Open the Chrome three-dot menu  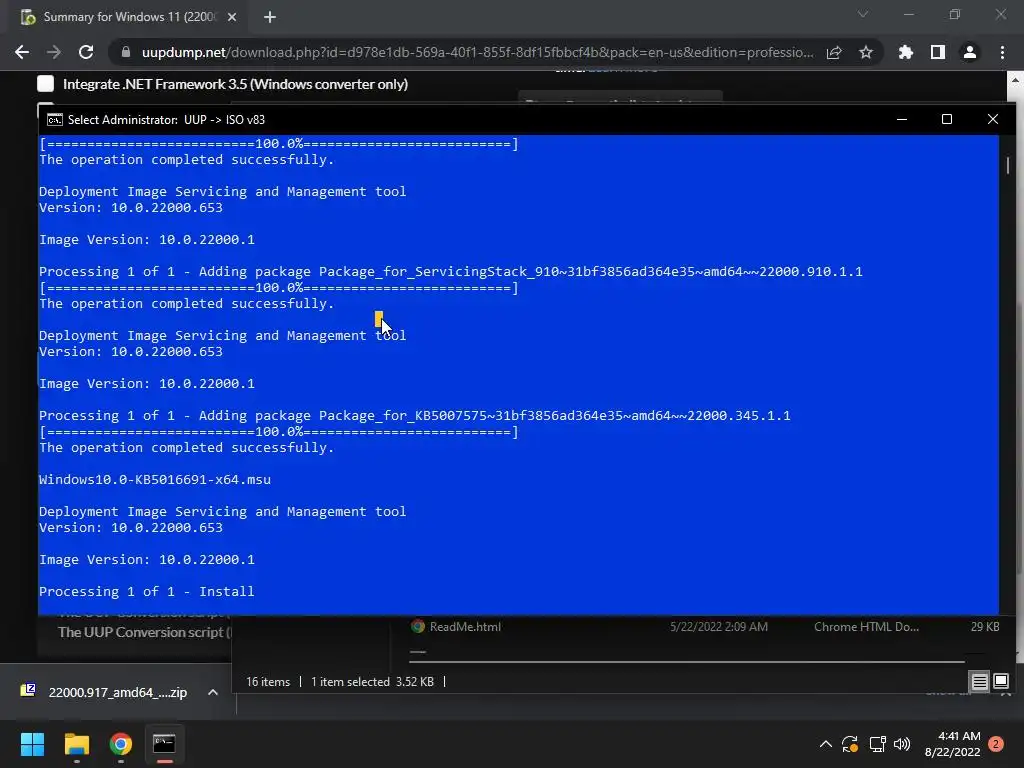(x=1002, y=52)
